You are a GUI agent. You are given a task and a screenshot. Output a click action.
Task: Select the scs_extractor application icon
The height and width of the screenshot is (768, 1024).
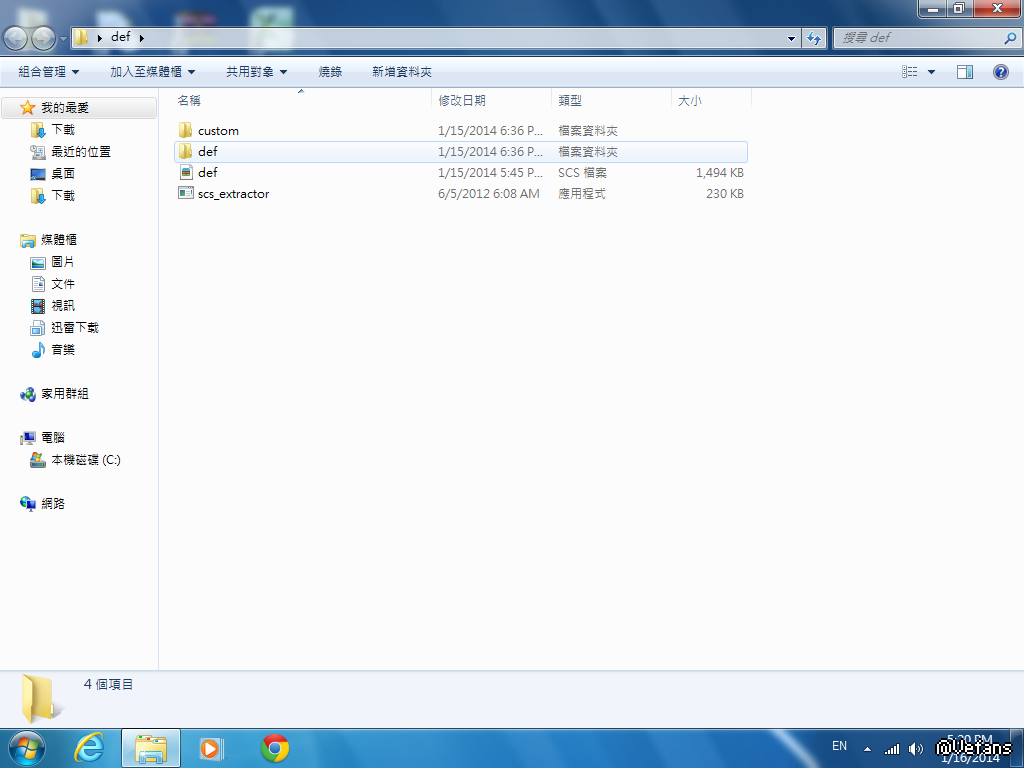point(186,193)
